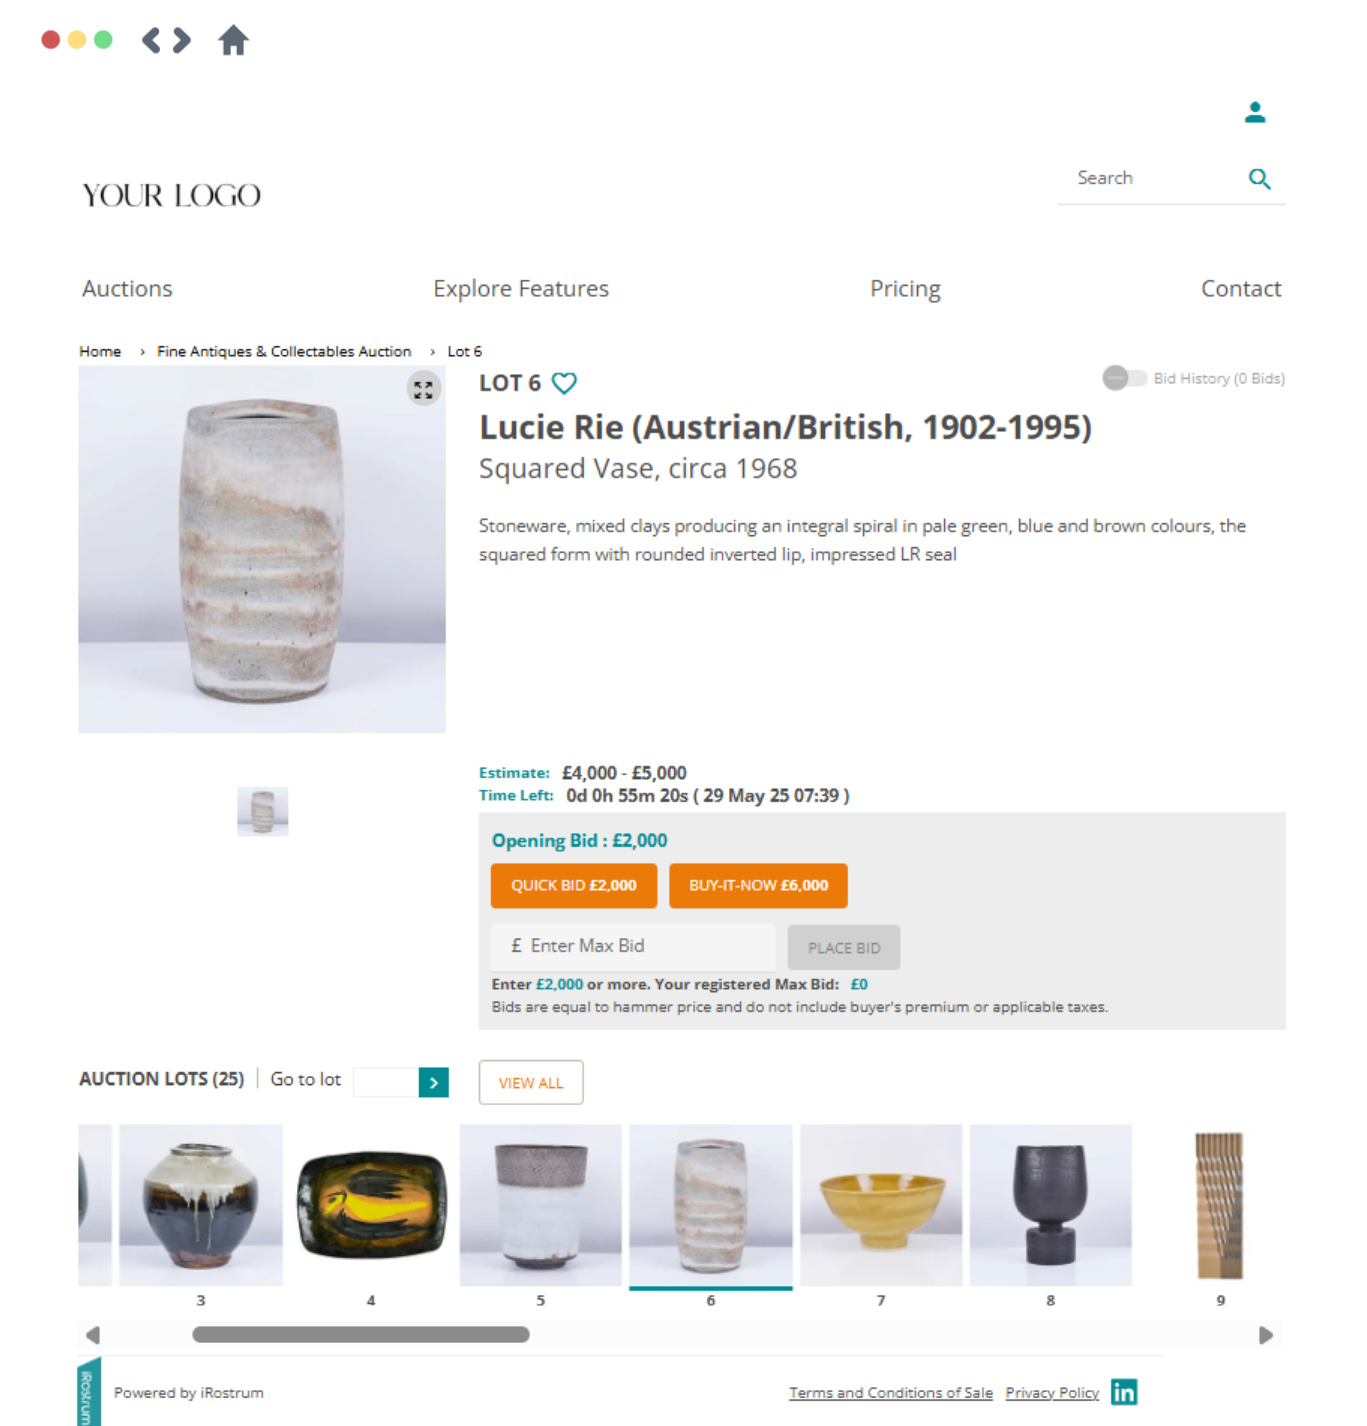Add Lot 6 to favourites with heart icon

(564, 383)
